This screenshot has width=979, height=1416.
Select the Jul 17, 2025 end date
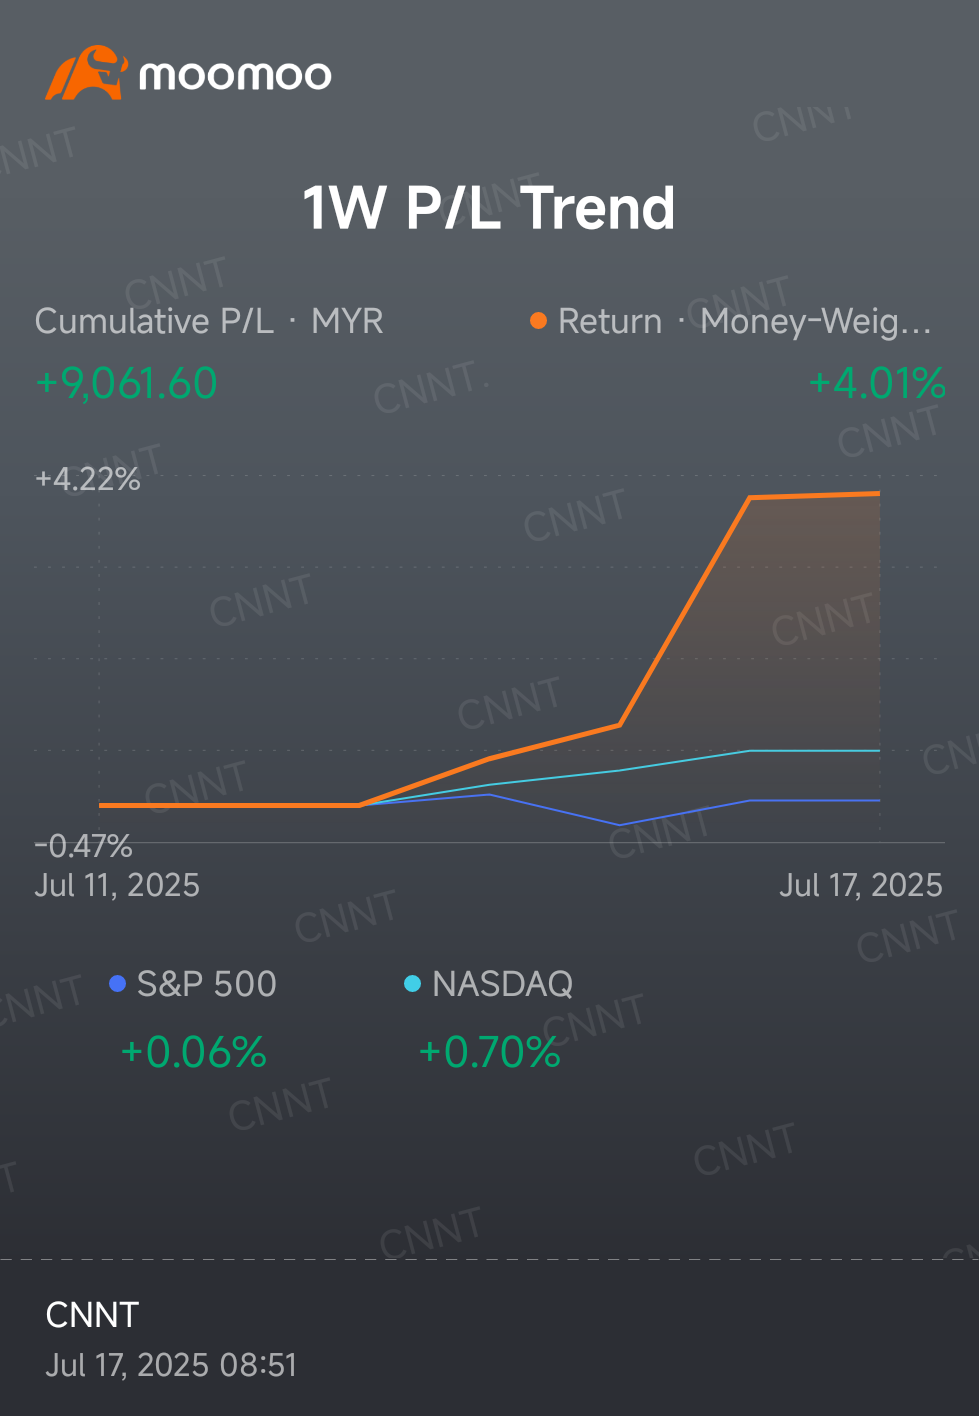(861, 885)
